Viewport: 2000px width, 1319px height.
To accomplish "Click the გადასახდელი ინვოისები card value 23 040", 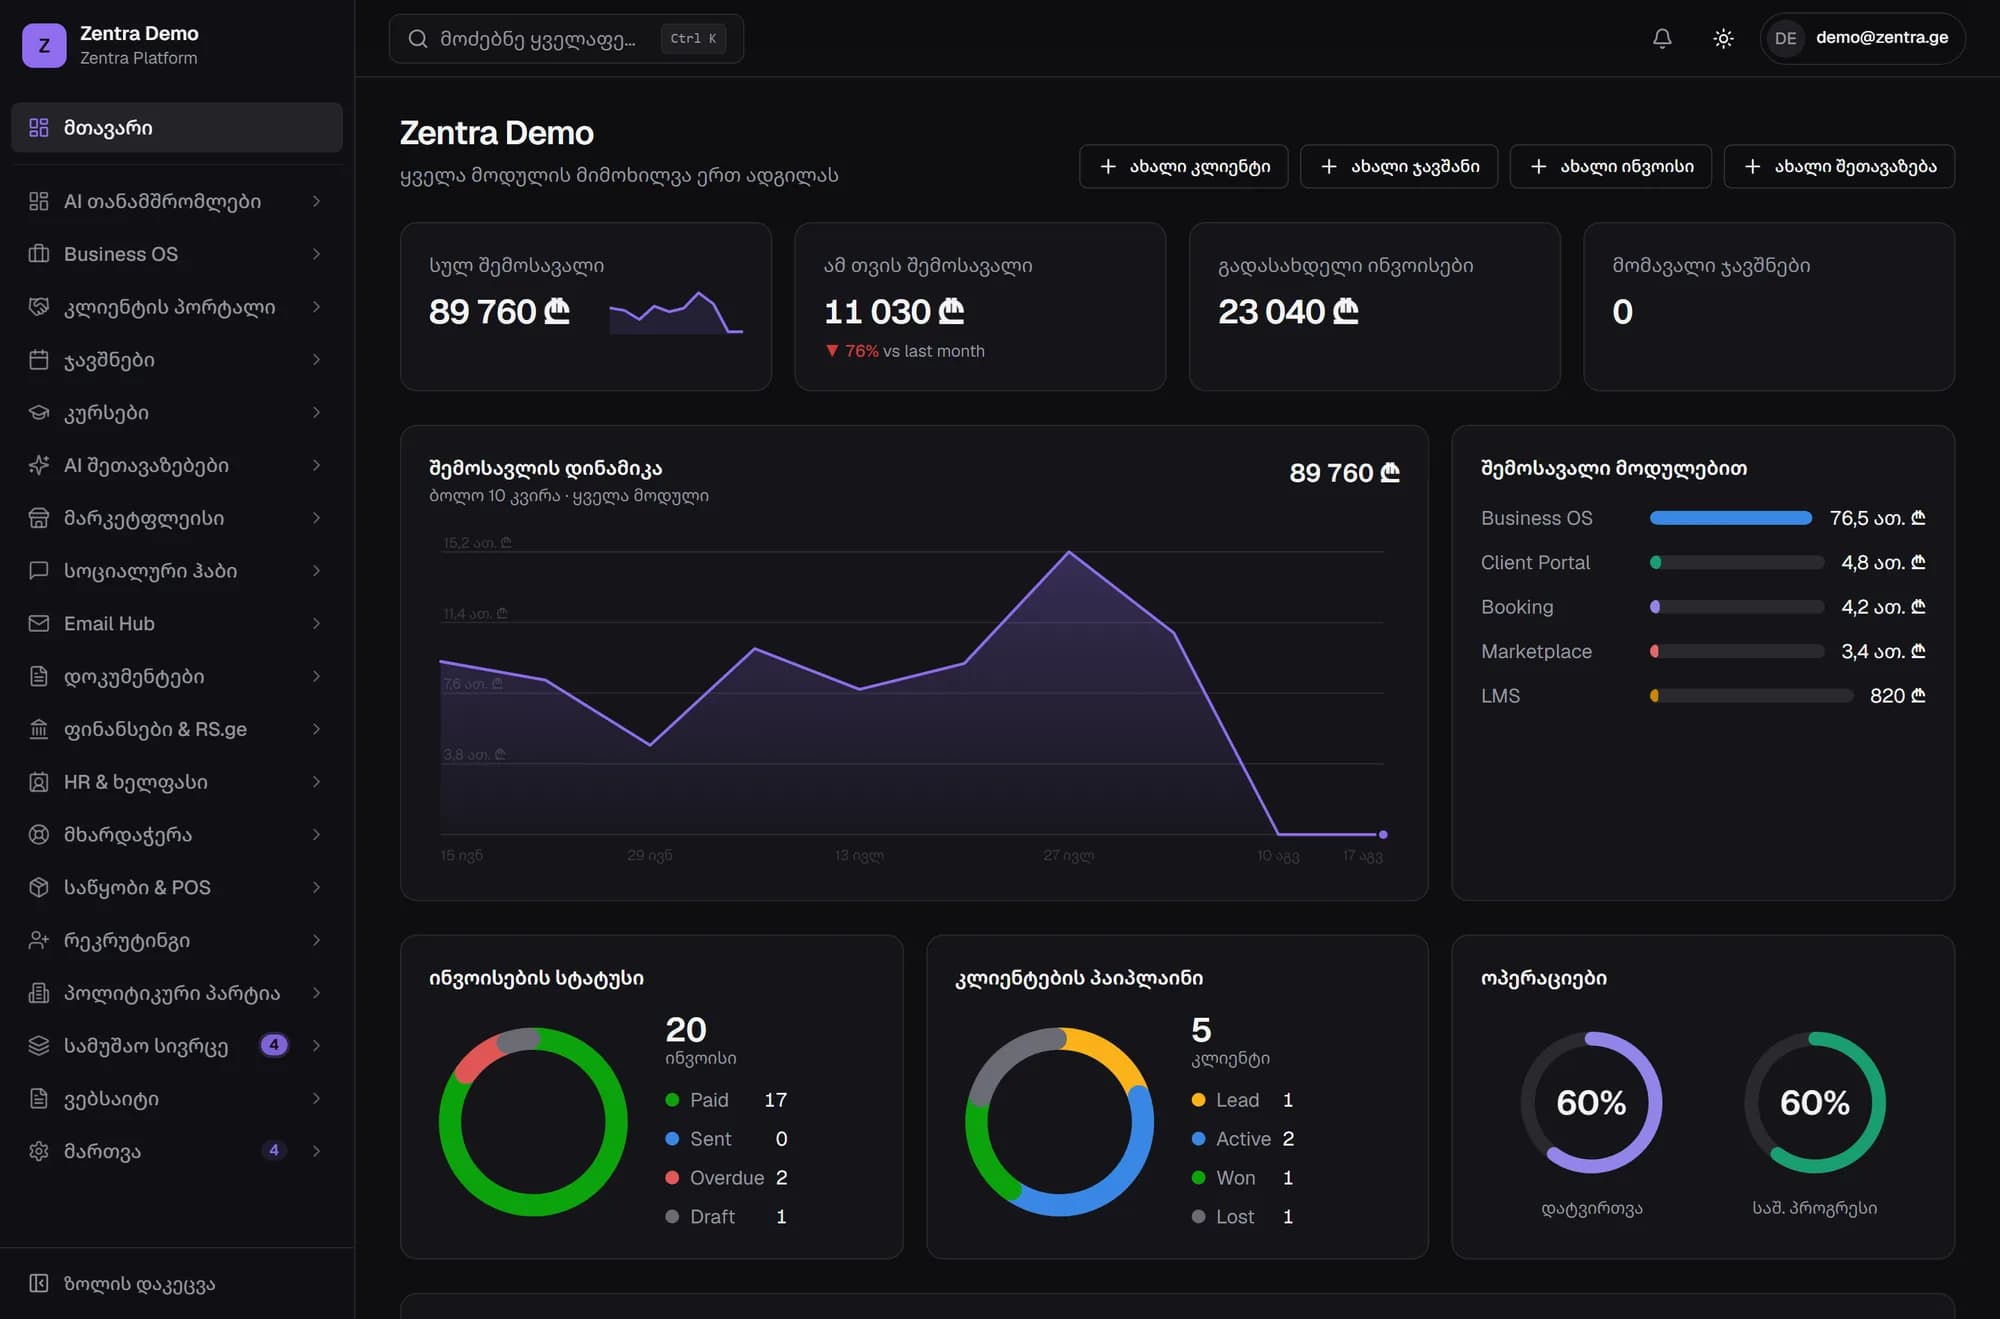I will pyautogui.click(x=1288, y=312).
